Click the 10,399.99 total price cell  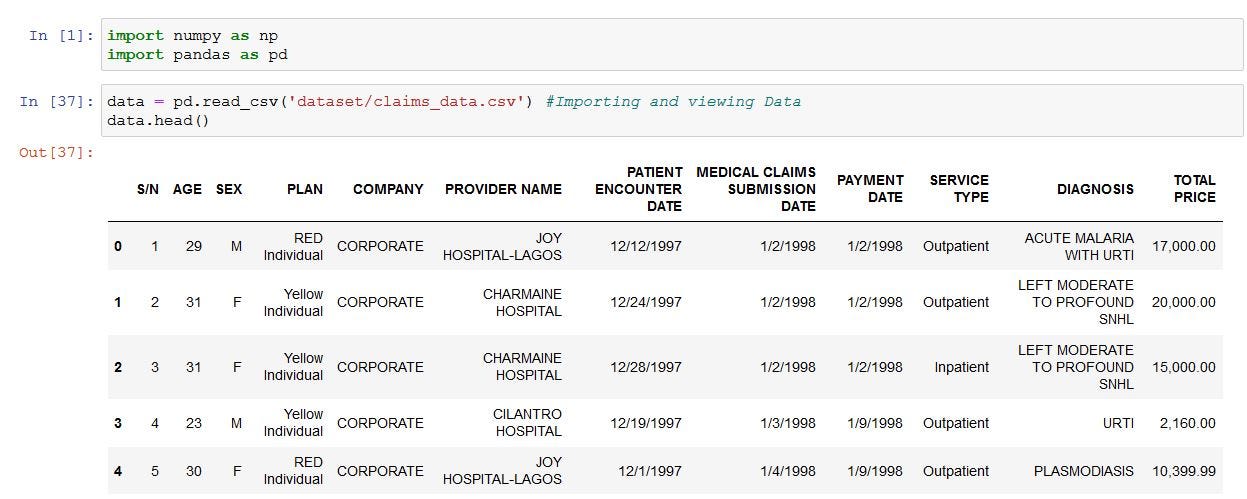(1184, 471)
